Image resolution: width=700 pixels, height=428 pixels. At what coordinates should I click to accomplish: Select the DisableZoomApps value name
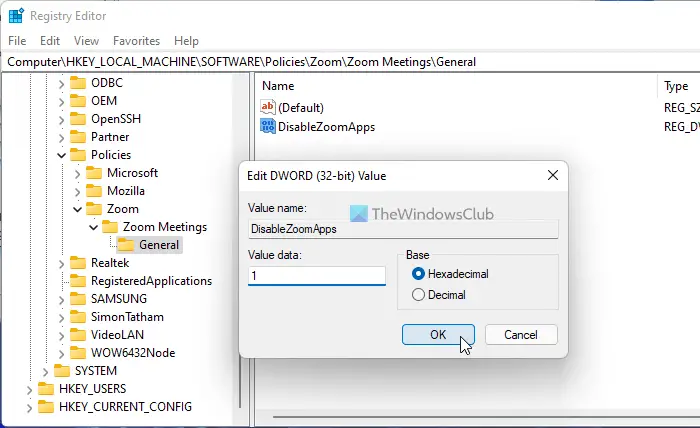tap(326, 127)
